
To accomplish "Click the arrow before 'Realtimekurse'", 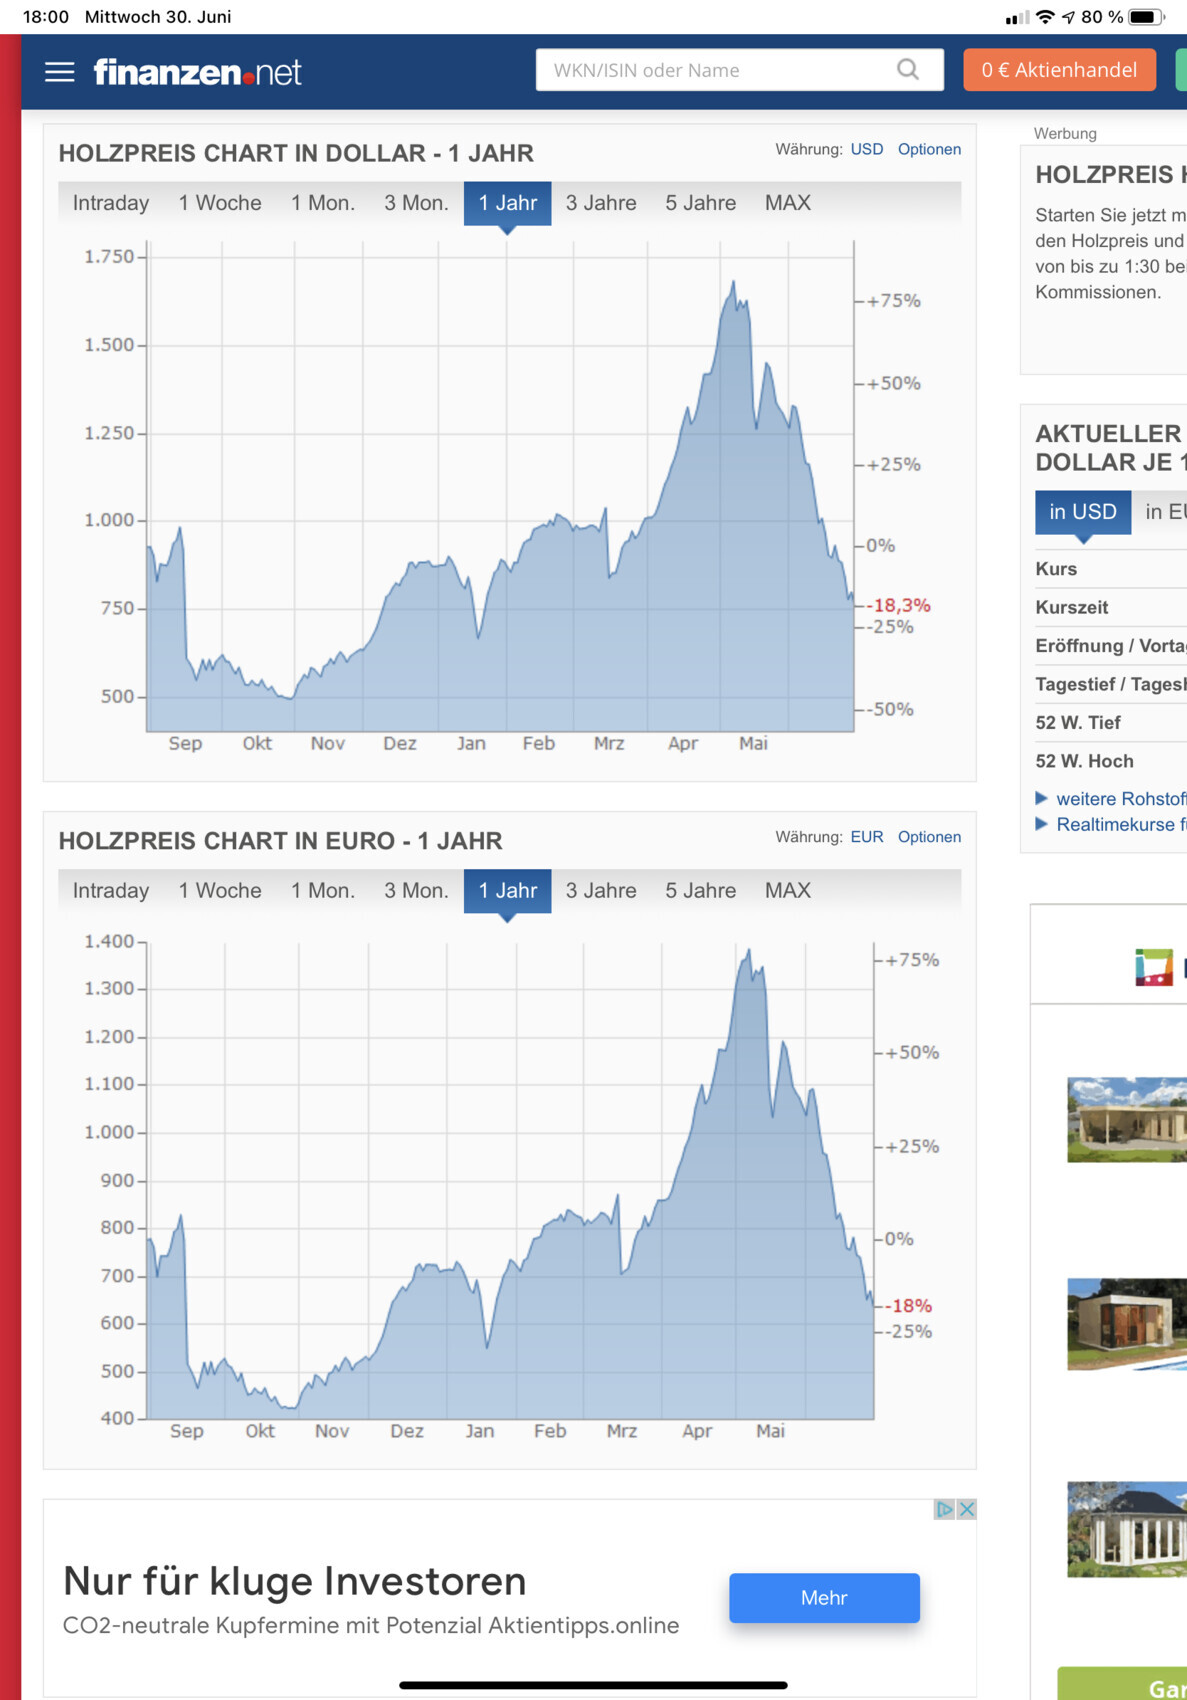I will [x=1041, y=824].
